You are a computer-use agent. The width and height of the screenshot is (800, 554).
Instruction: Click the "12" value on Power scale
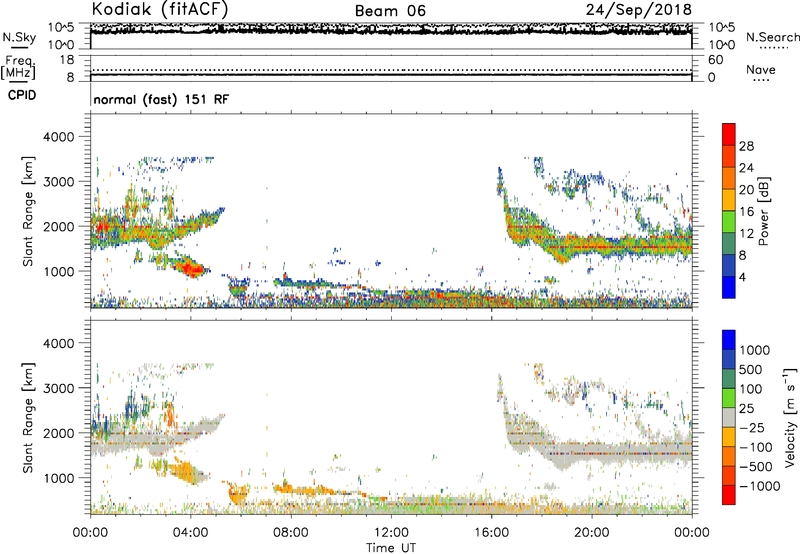tap(746, 234)
